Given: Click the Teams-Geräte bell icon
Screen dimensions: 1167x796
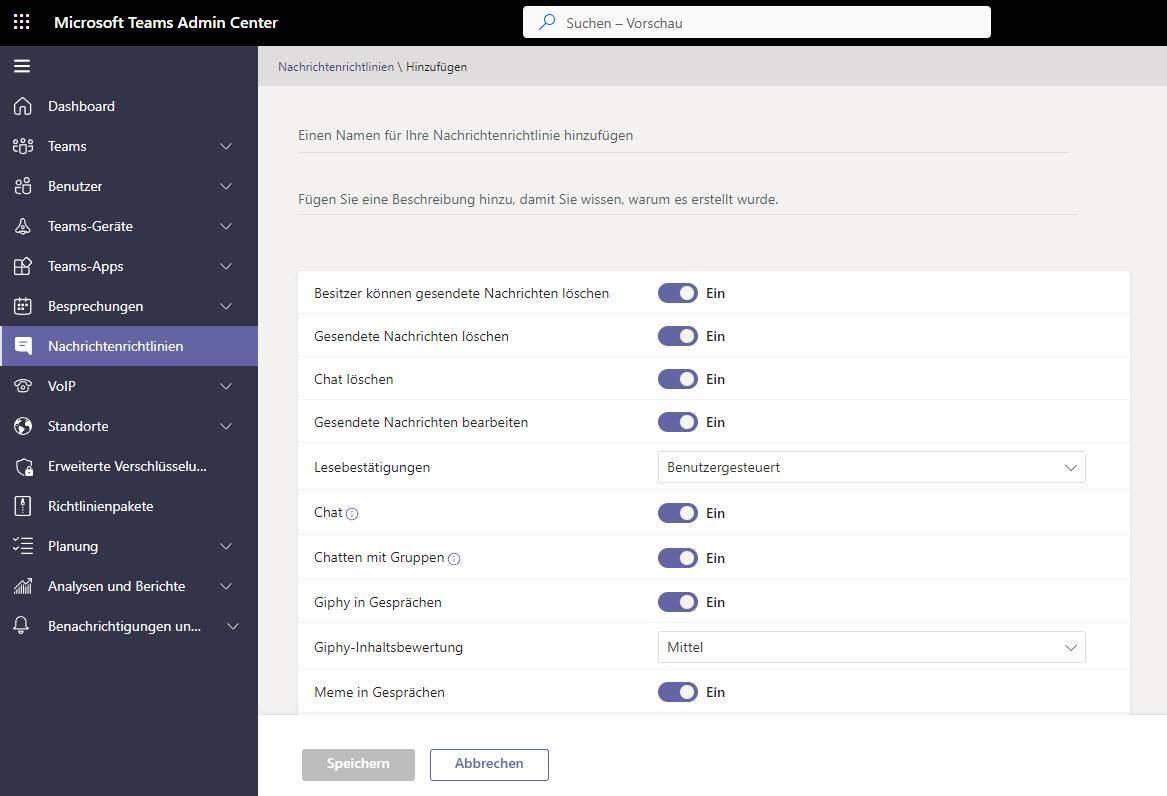Looking at the screenshot, I should tap(23, 226).
